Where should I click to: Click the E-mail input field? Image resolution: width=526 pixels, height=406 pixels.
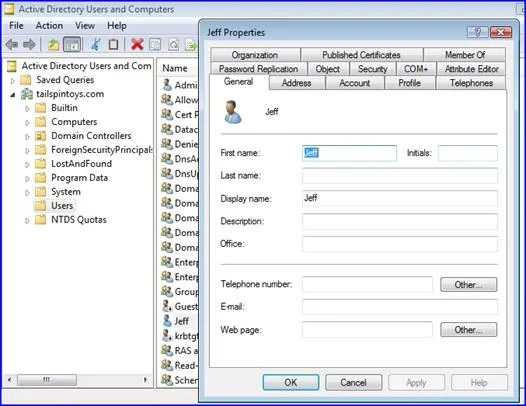[x=400, y=307]
